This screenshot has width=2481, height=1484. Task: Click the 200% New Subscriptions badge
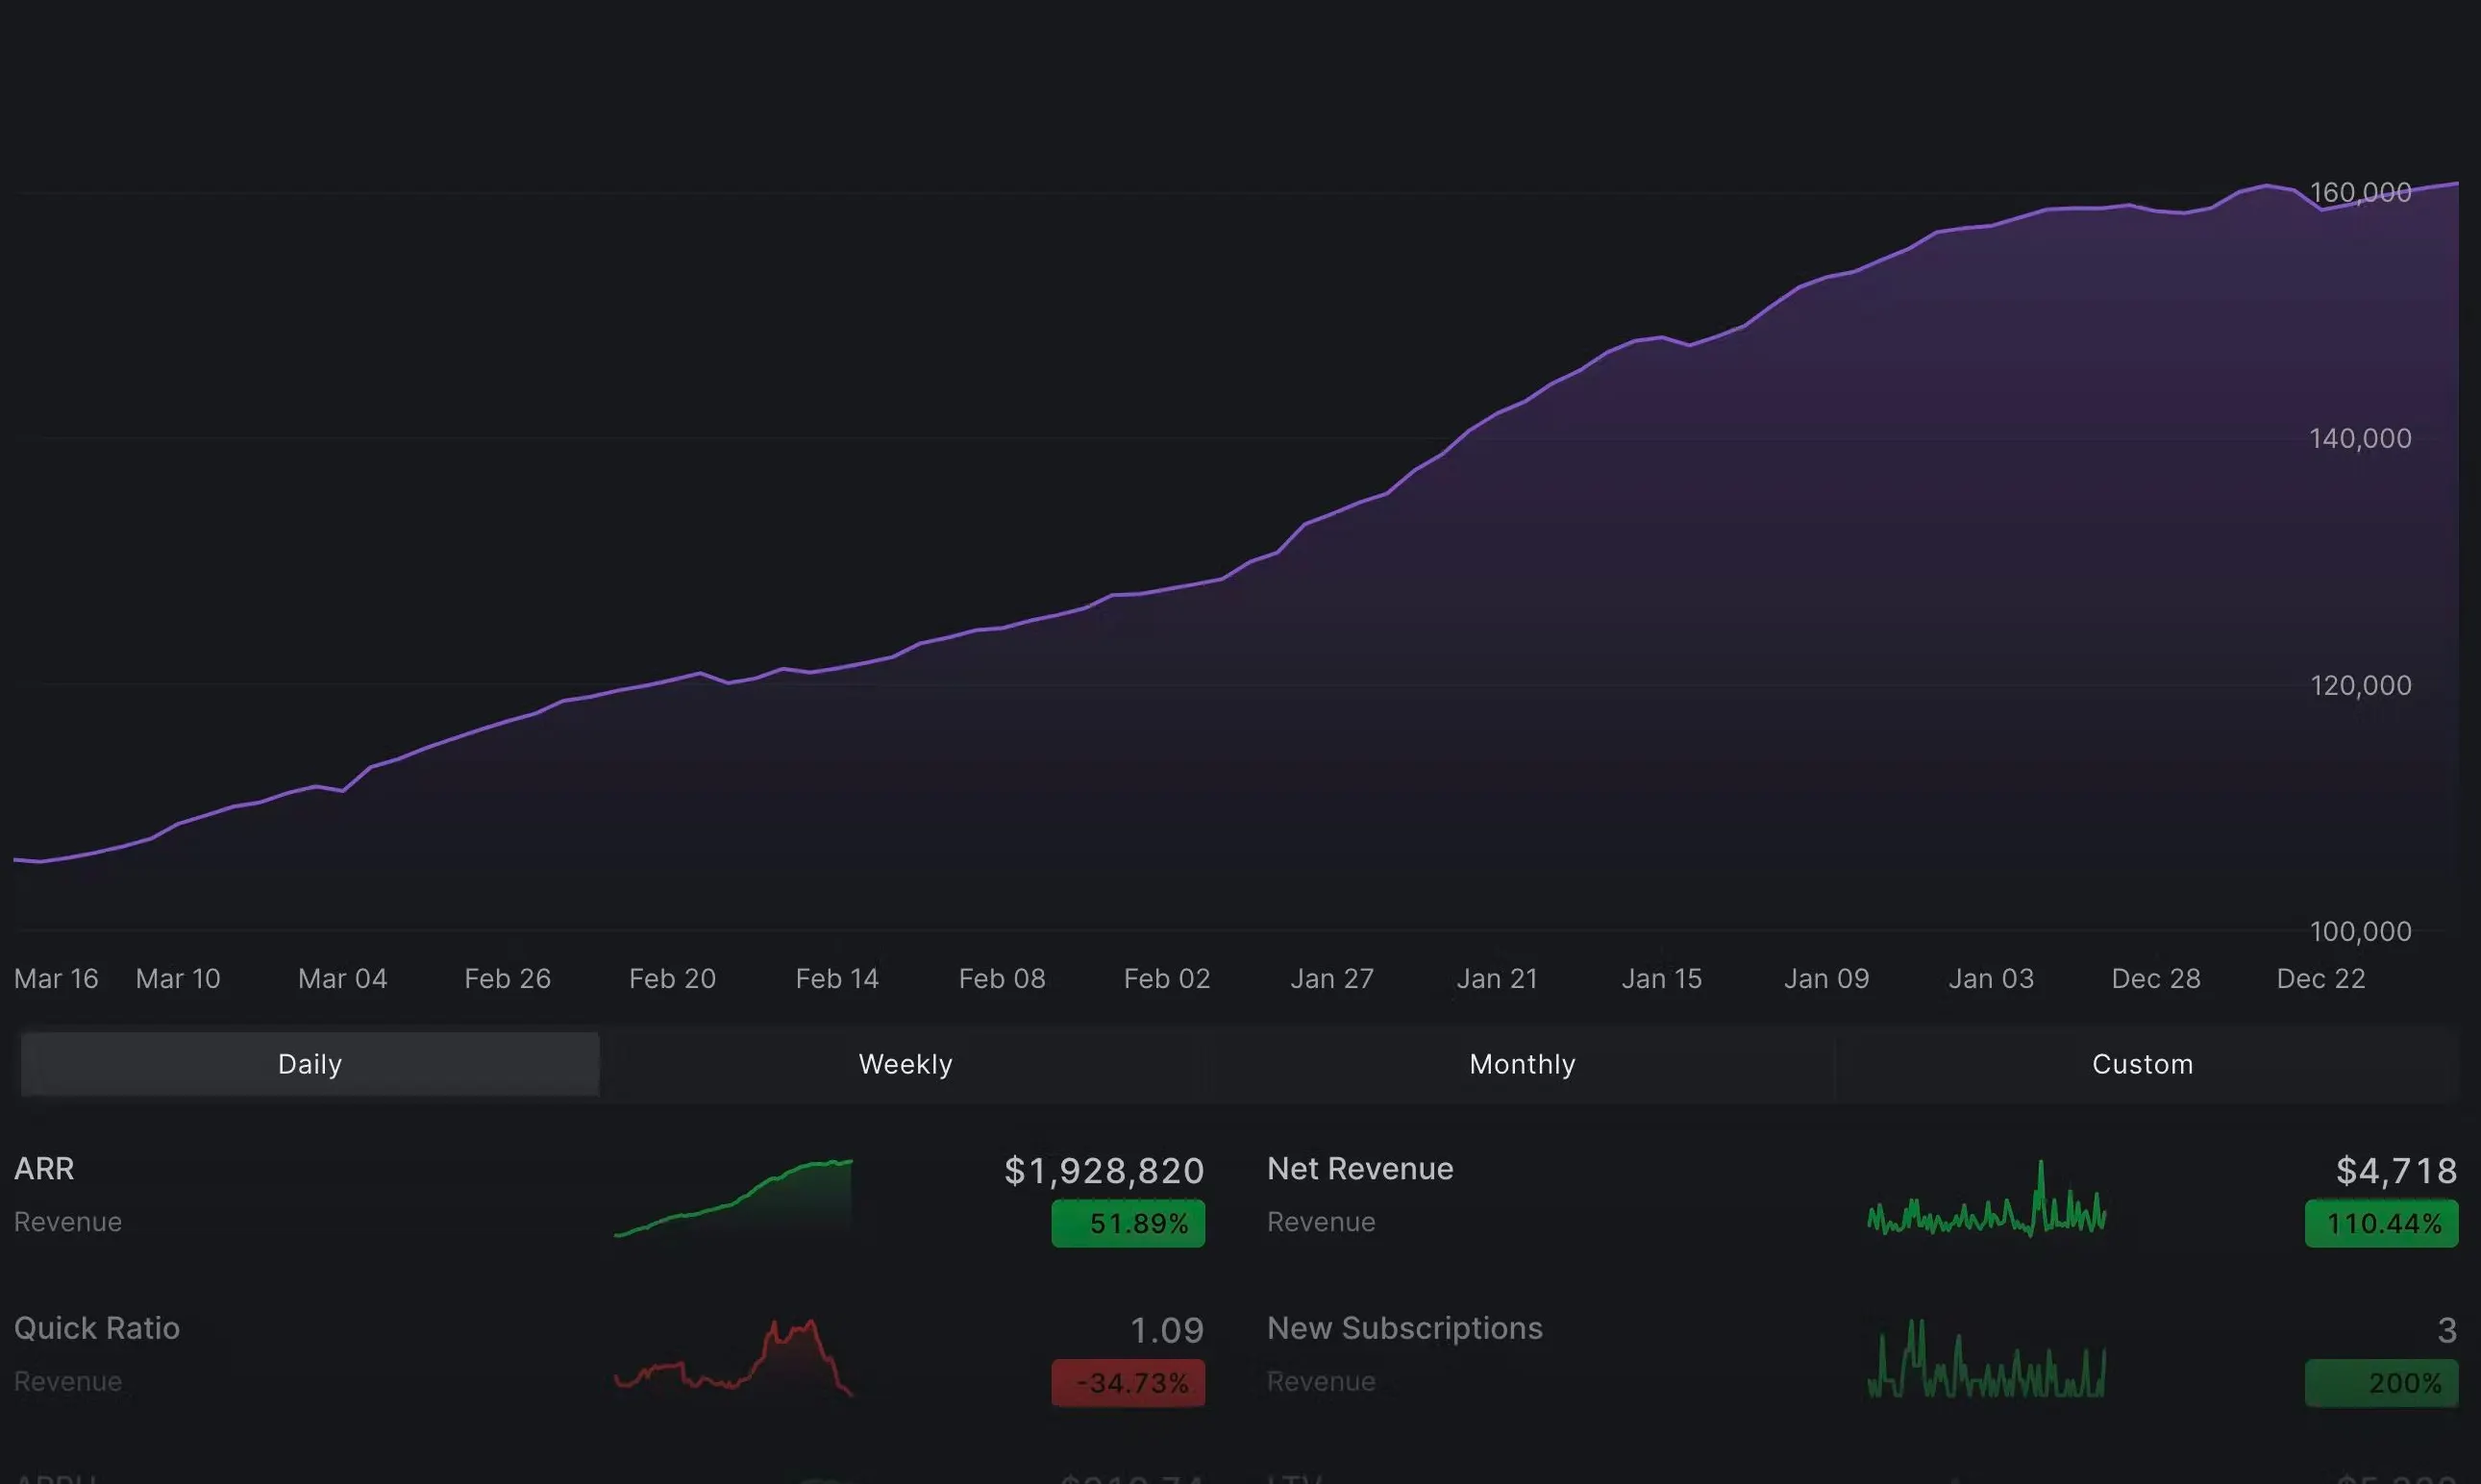click(2382, 1383)
